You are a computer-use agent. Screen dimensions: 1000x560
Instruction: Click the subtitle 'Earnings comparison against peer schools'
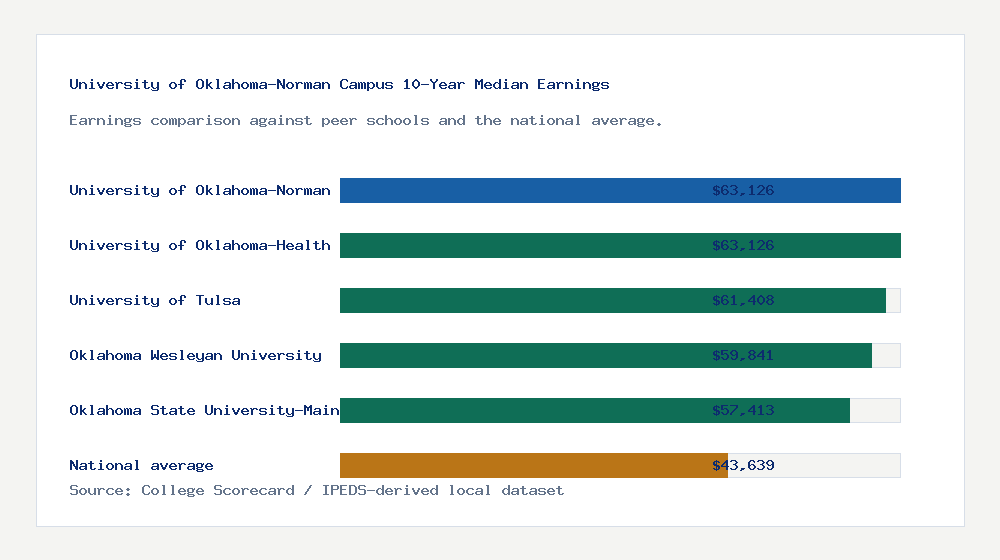point(366,121)
